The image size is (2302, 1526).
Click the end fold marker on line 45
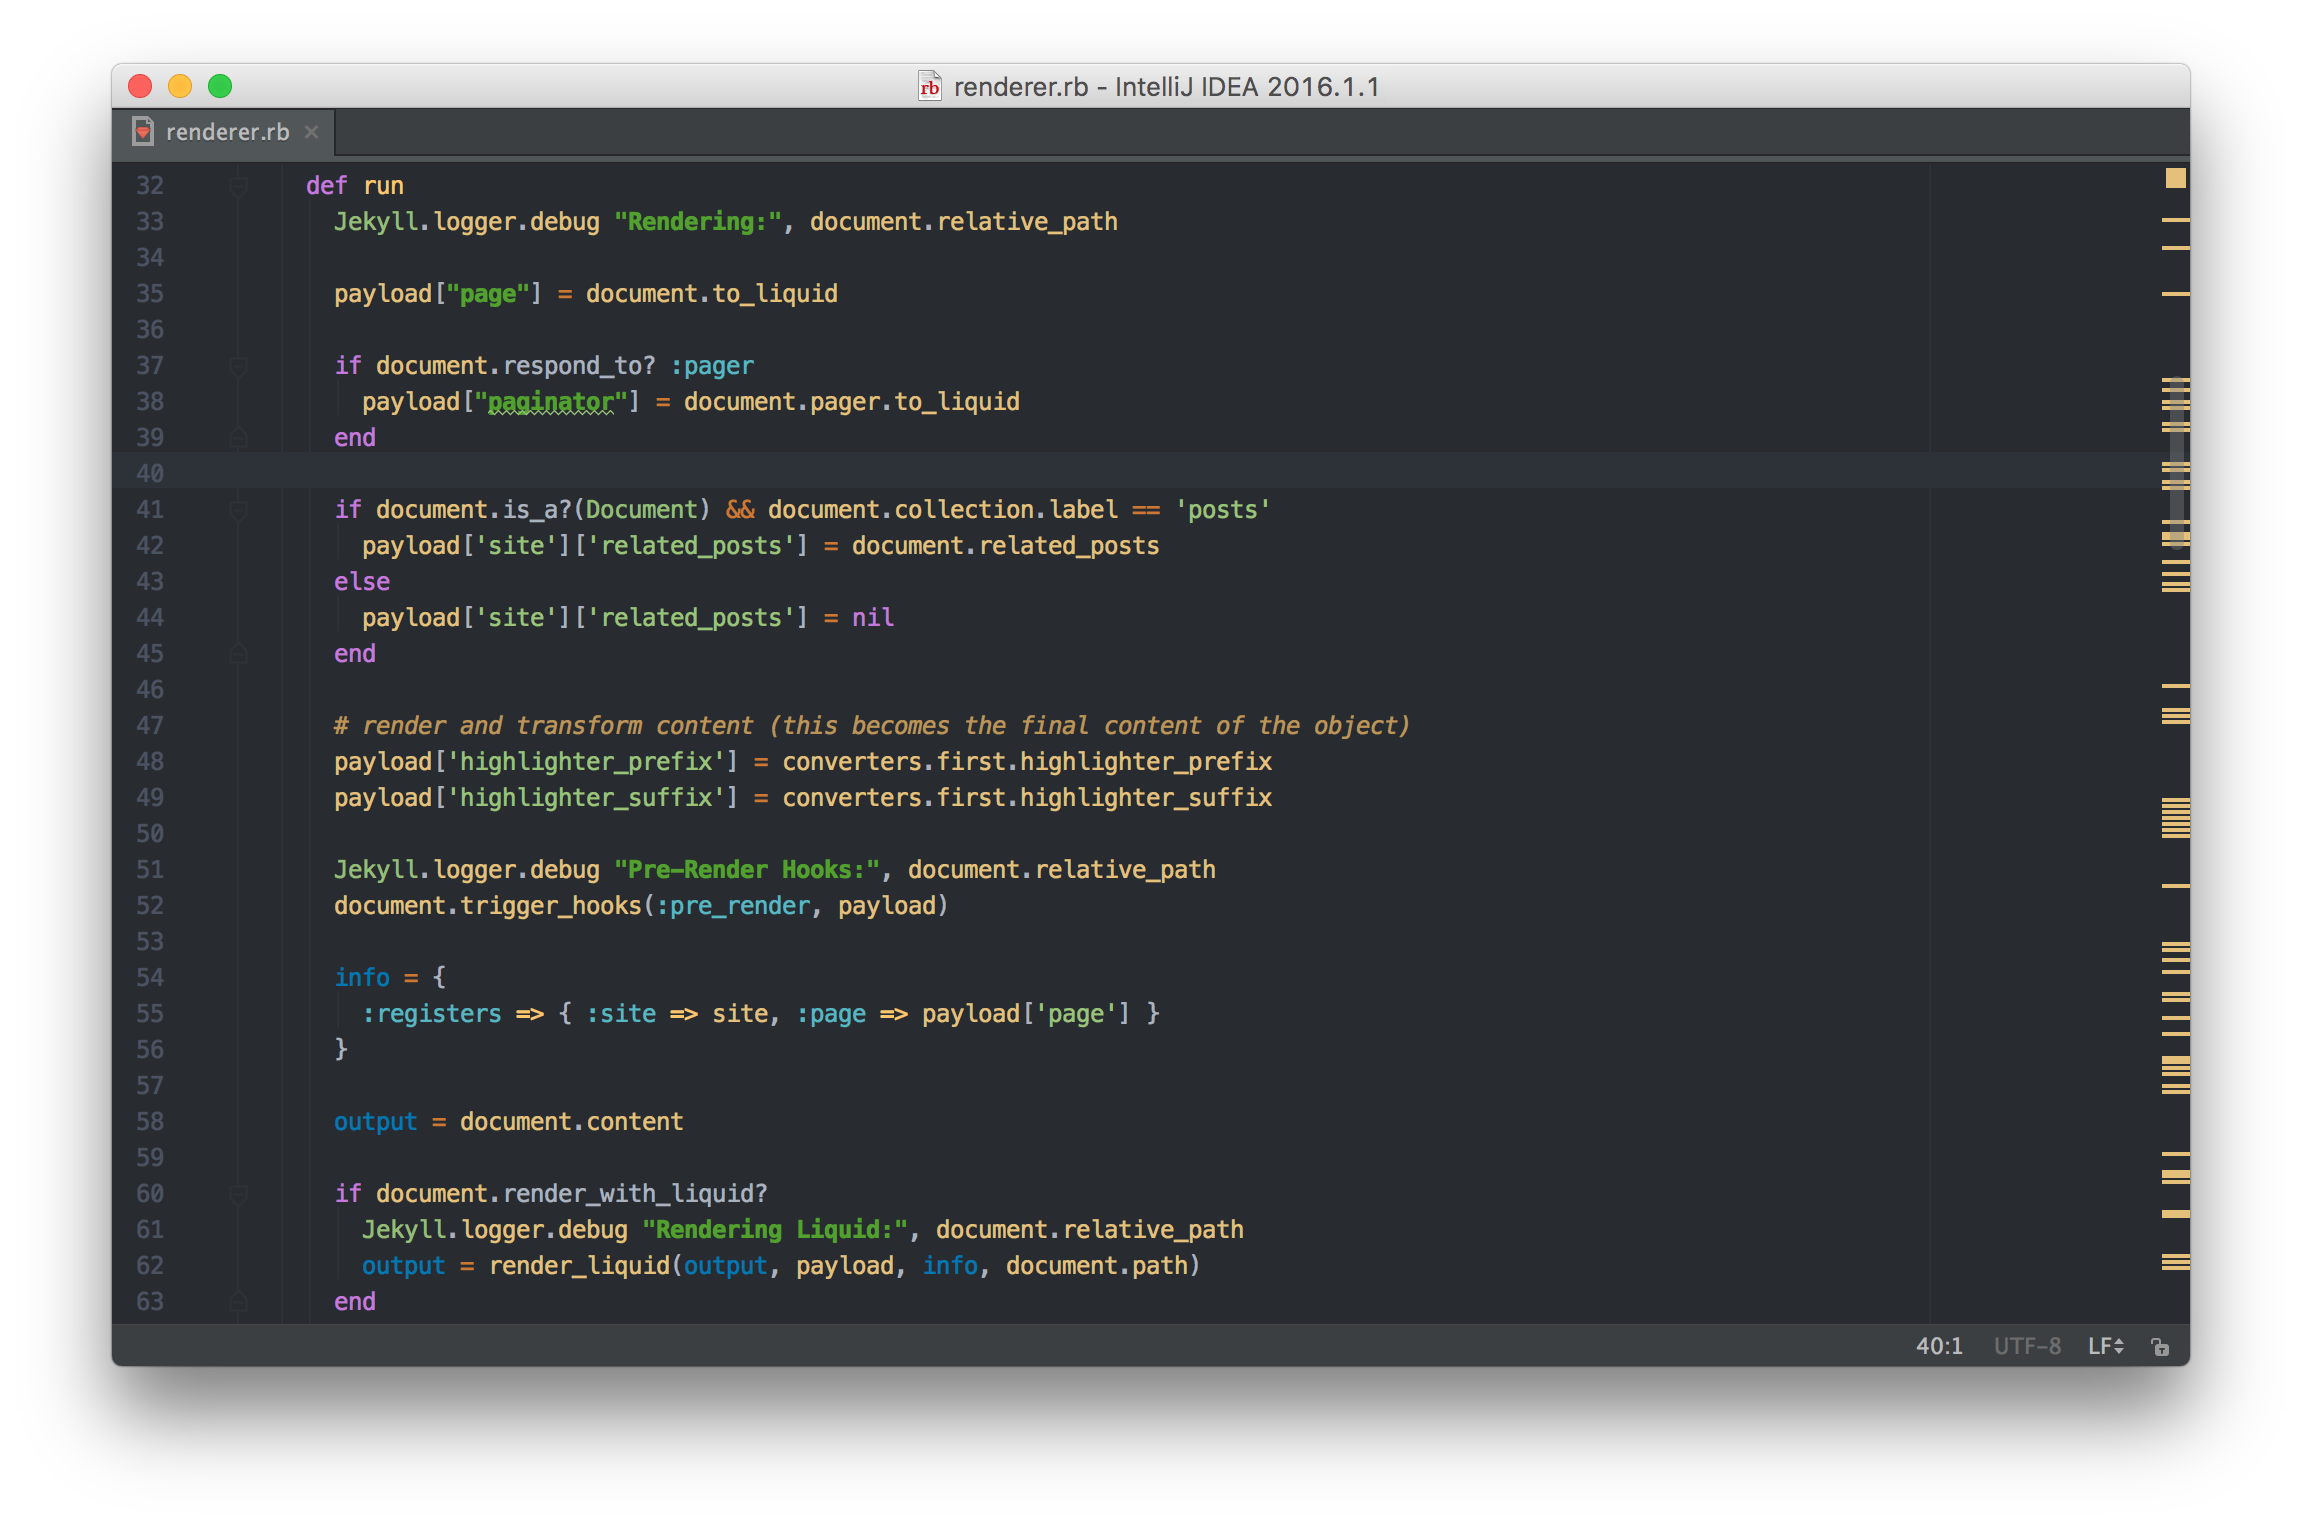pyautogui.click(x=238, y=654)
